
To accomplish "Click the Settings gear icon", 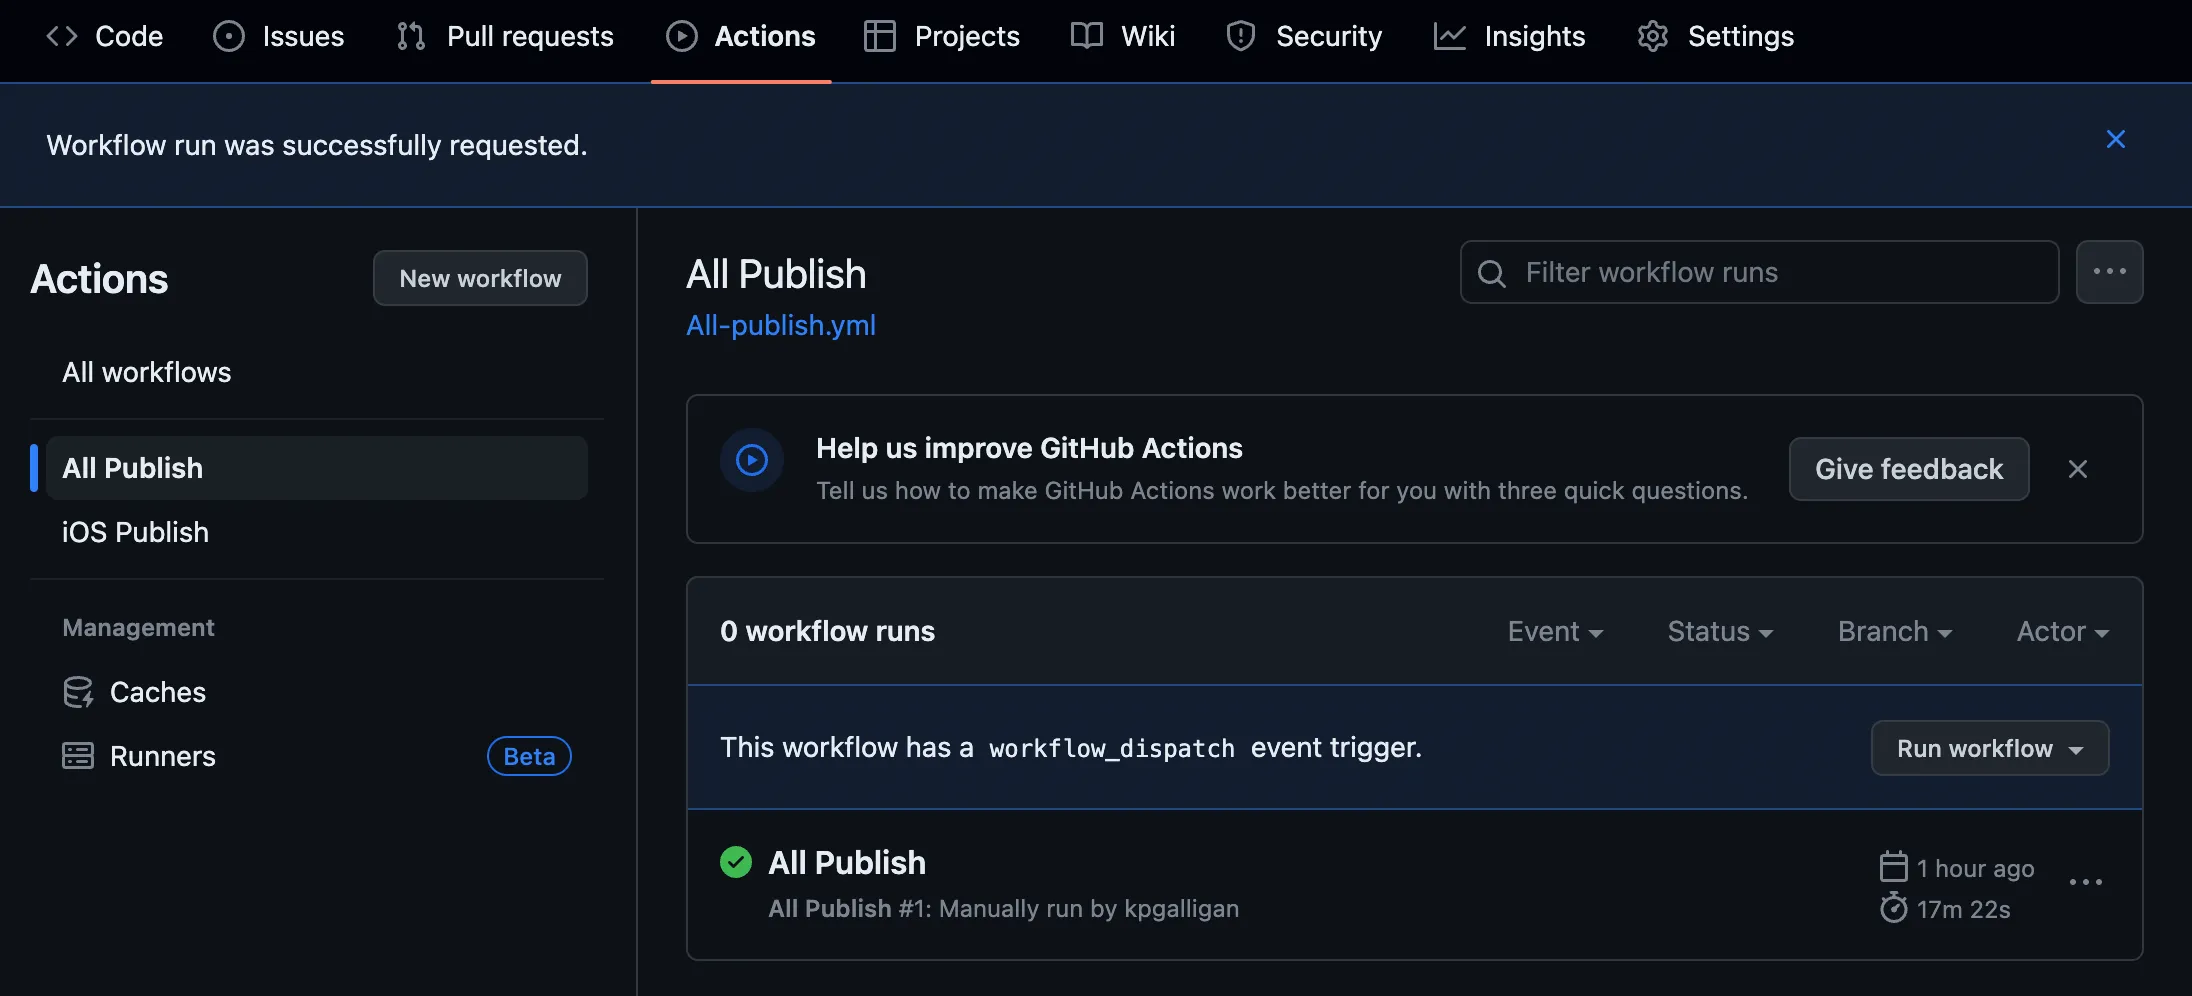I will pos(1653,36).
